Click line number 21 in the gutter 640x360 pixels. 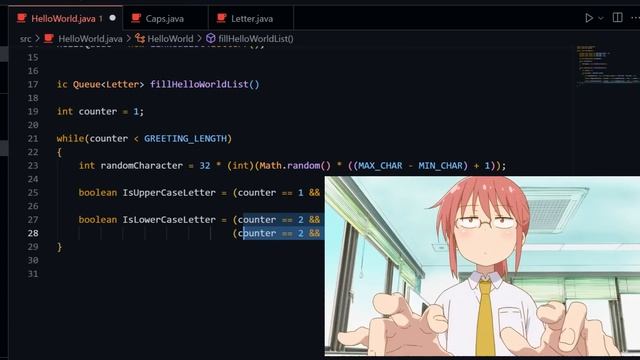[33, 139]
